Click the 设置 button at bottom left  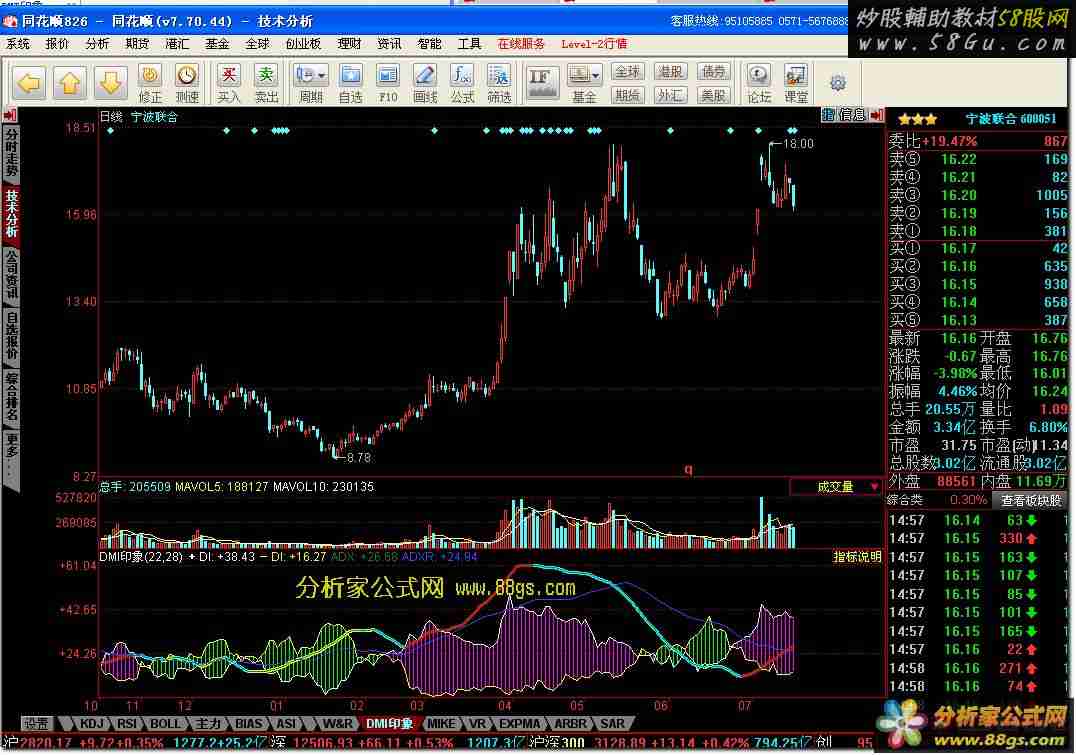point(37,723)
